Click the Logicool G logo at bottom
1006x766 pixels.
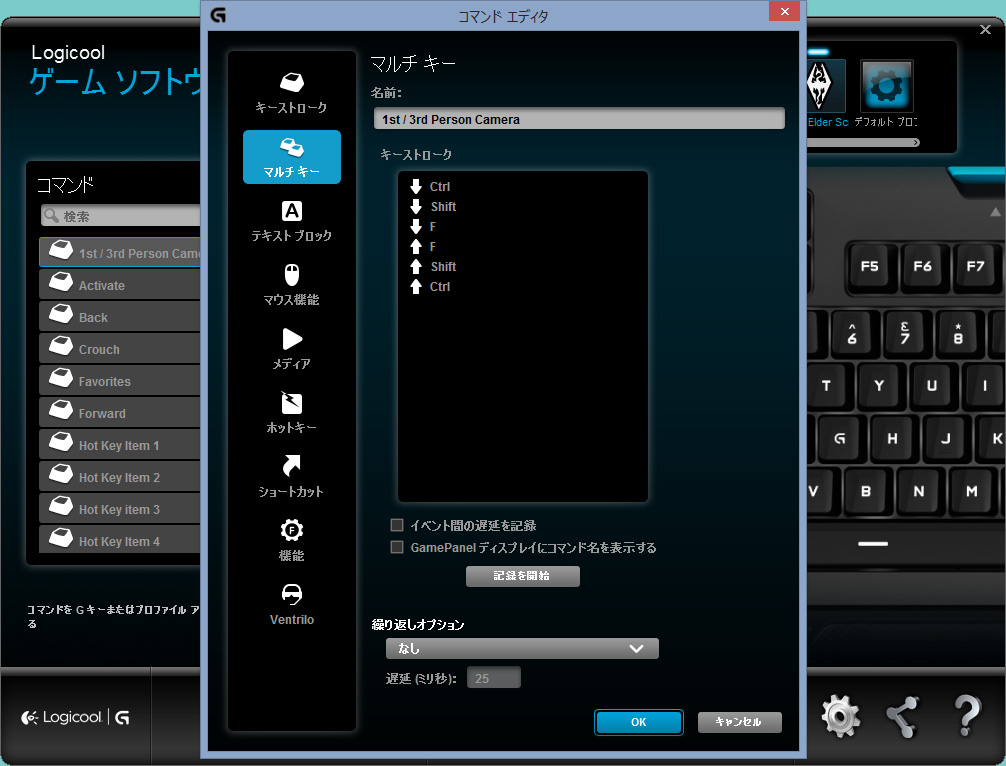pos(75,717)
